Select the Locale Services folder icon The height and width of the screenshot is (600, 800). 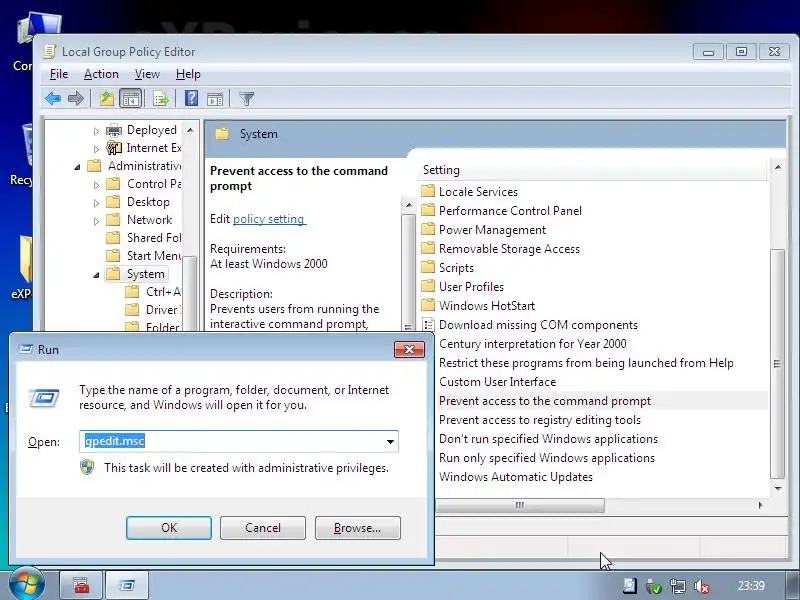[x=428, y=191]
